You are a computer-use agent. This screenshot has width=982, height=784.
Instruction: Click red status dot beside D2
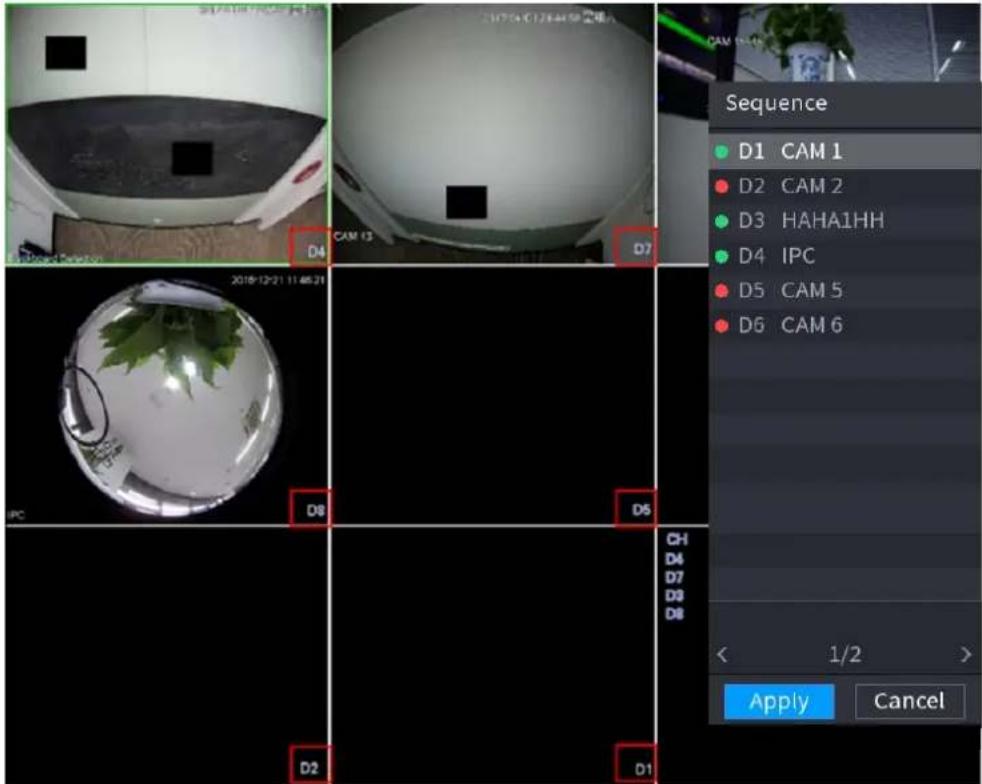(x=722, y=187)
